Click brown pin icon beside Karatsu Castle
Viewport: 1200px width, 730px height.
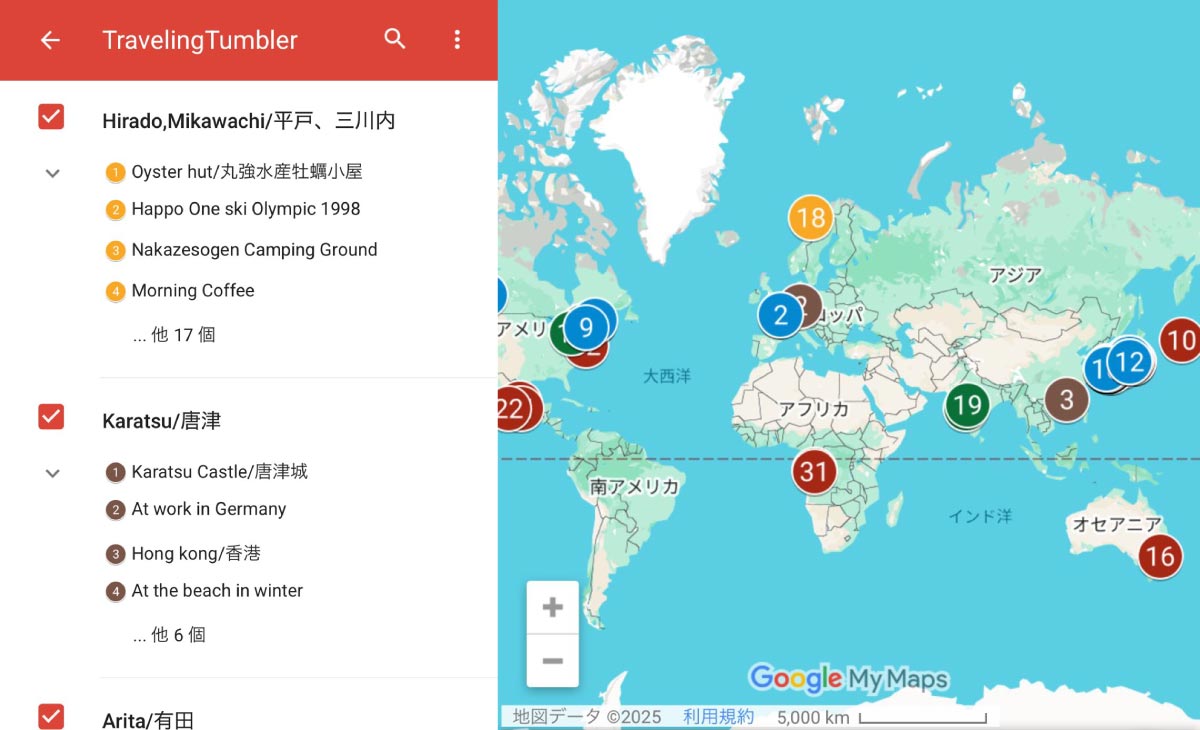pos(115,473)
